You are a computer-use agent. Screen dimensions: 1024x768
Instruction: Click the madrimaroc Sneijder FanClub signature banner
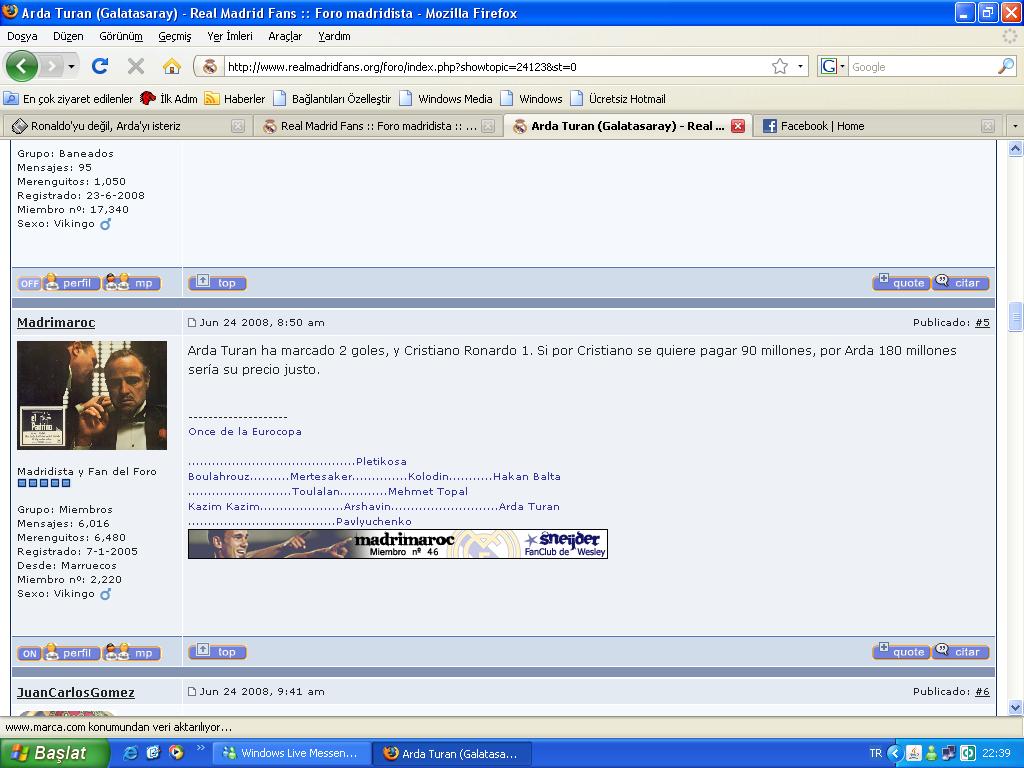tap(398, 544)
